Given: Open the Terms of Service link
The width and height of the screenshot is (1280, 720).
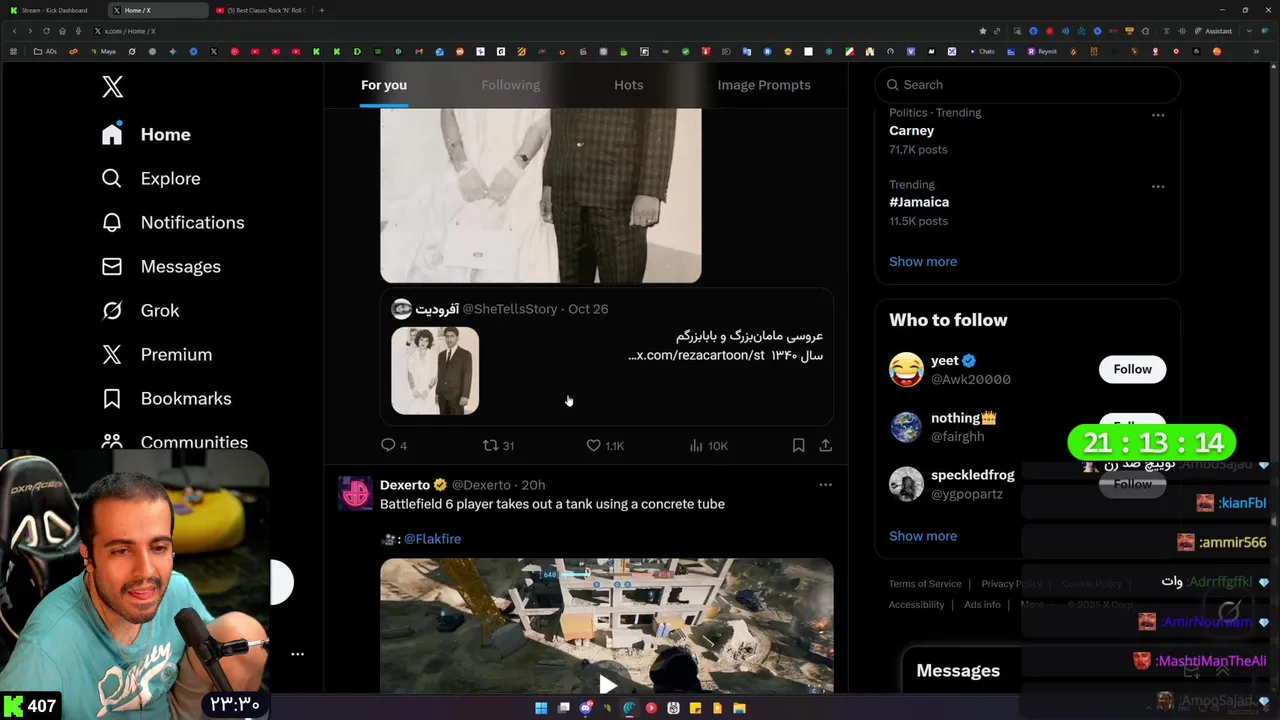Looking at the screenshot, I should pos(925,584).
